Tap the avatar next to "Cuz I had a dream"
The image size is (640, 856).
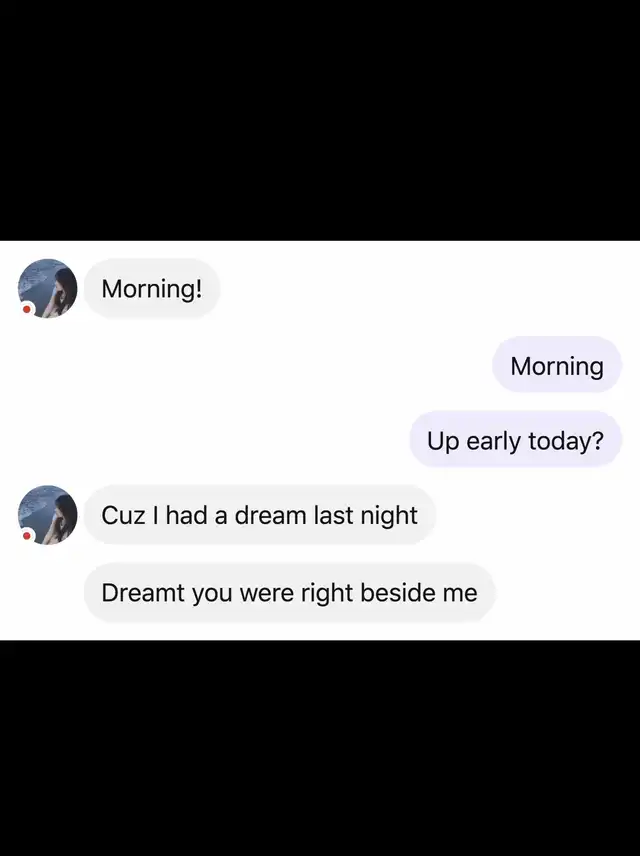48,515
